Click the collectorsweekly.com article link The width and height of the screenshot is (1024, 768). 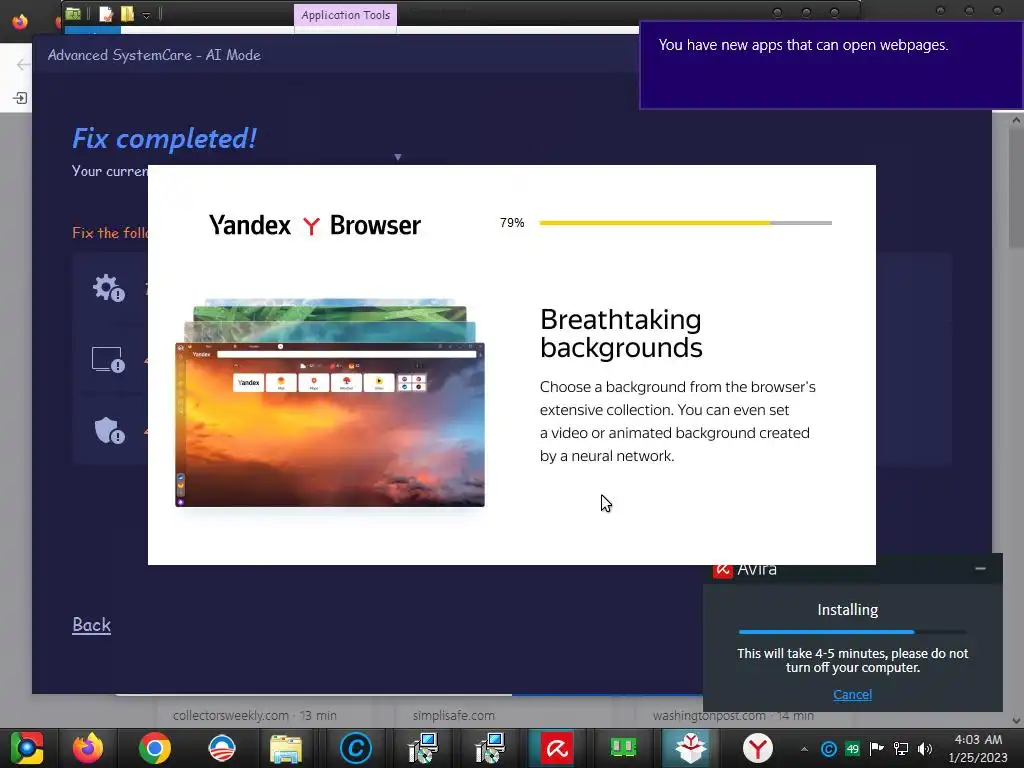[255, 715]
